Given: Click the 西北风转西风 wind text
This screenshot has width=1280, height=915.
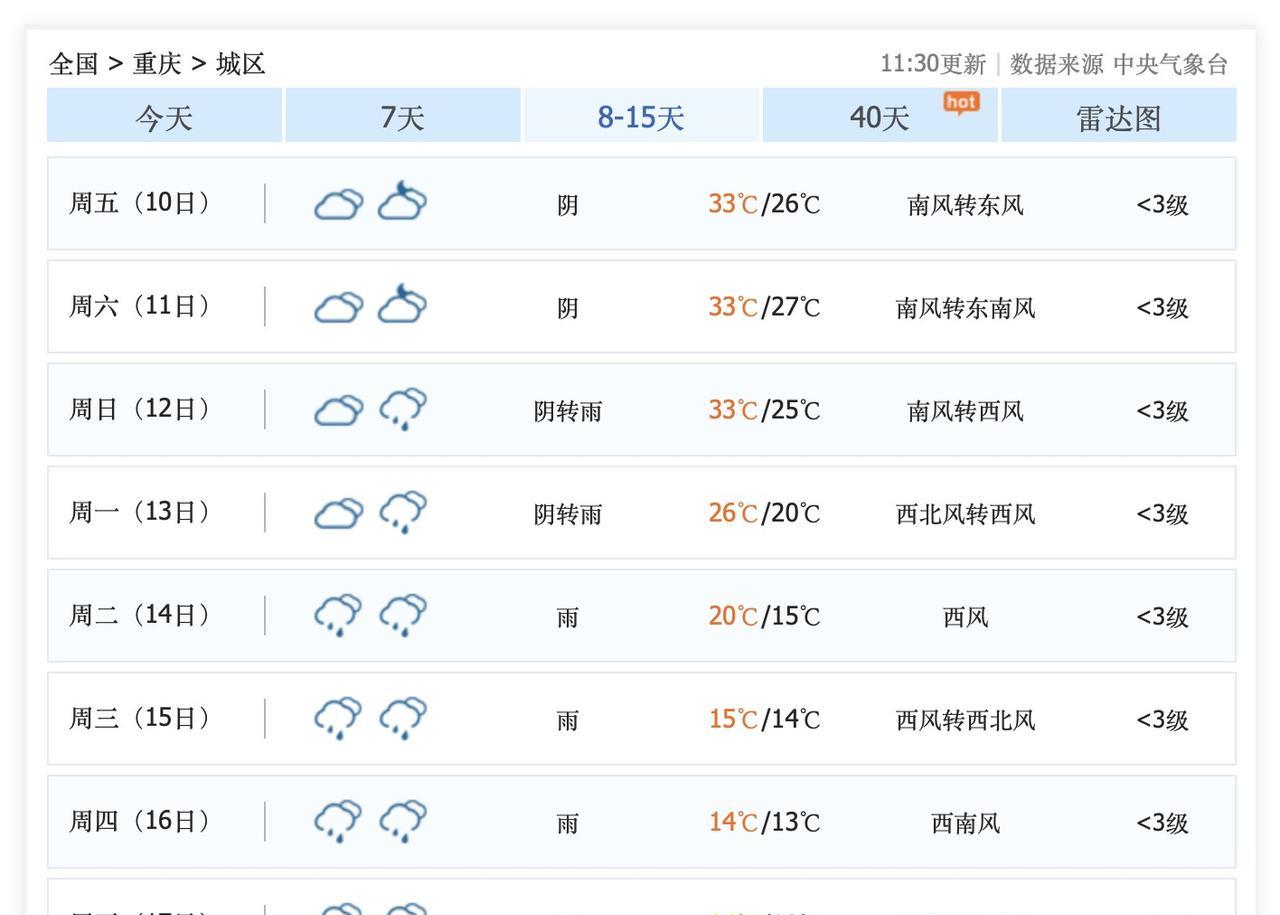Looking at the screenshot, I should pos(965,514).
